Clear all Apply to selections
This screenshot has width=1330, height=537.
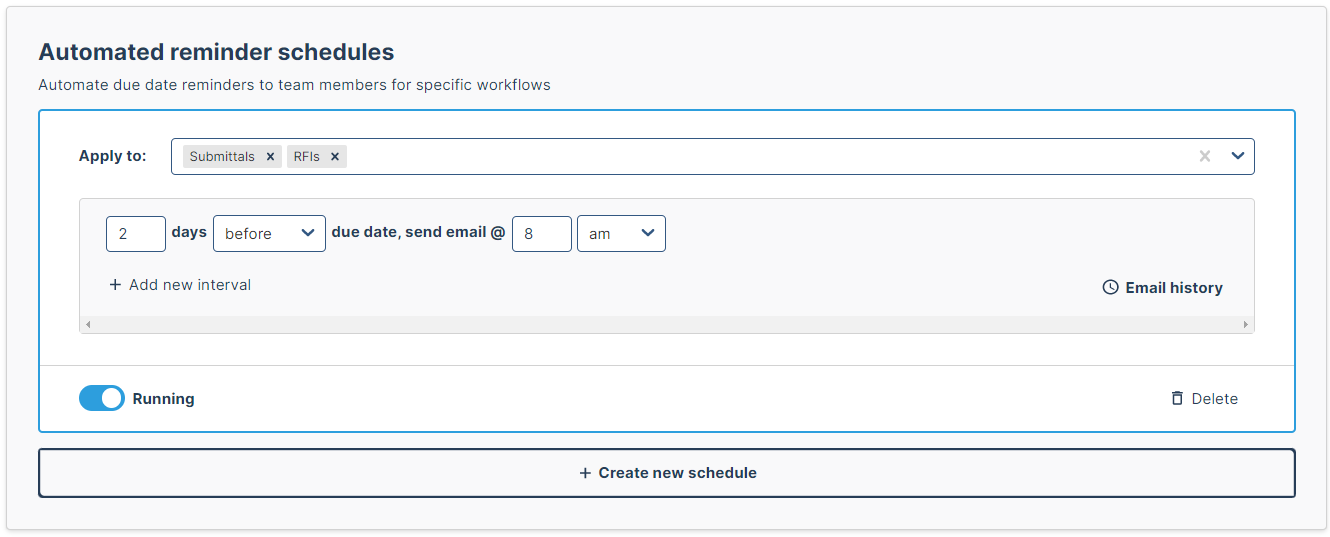[x=1205, y=156]
